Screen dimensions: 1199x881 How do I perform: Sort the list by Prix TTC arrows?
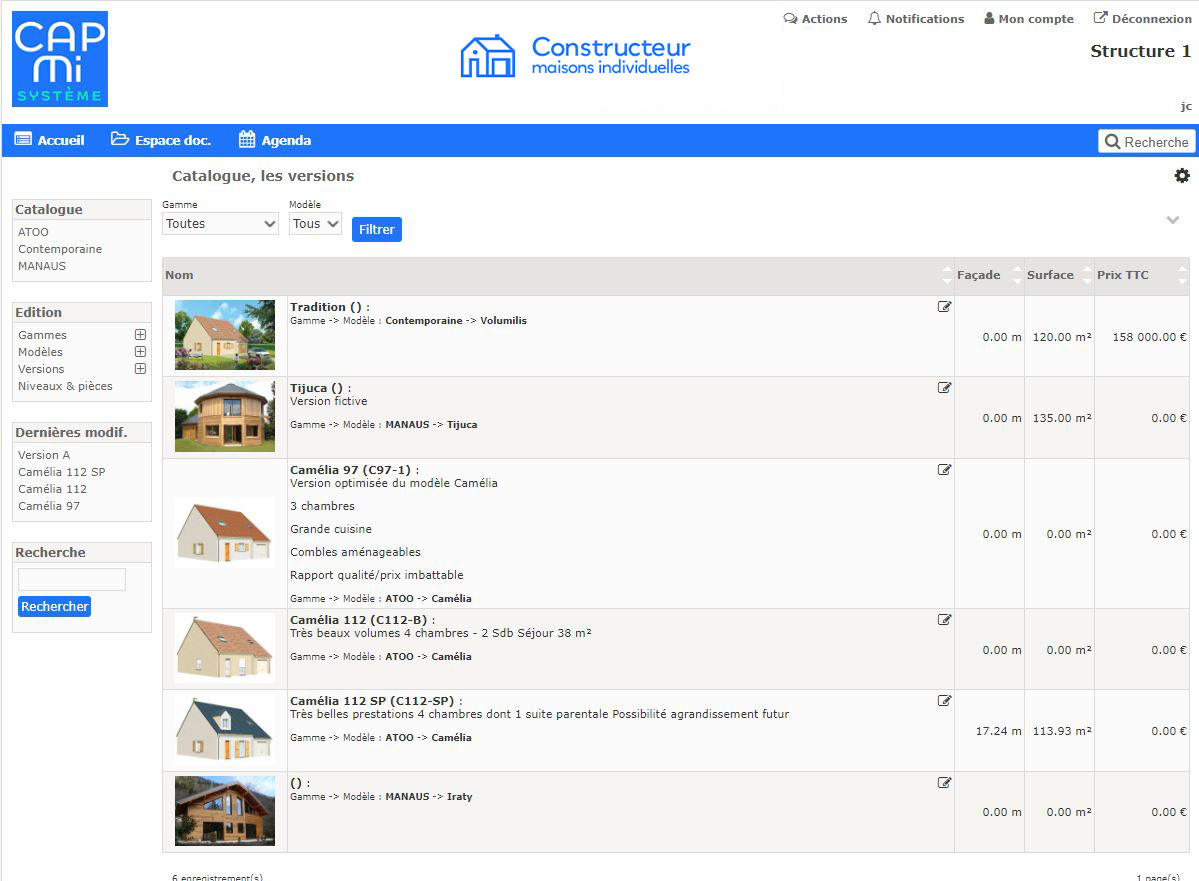tap(1182, 275)
